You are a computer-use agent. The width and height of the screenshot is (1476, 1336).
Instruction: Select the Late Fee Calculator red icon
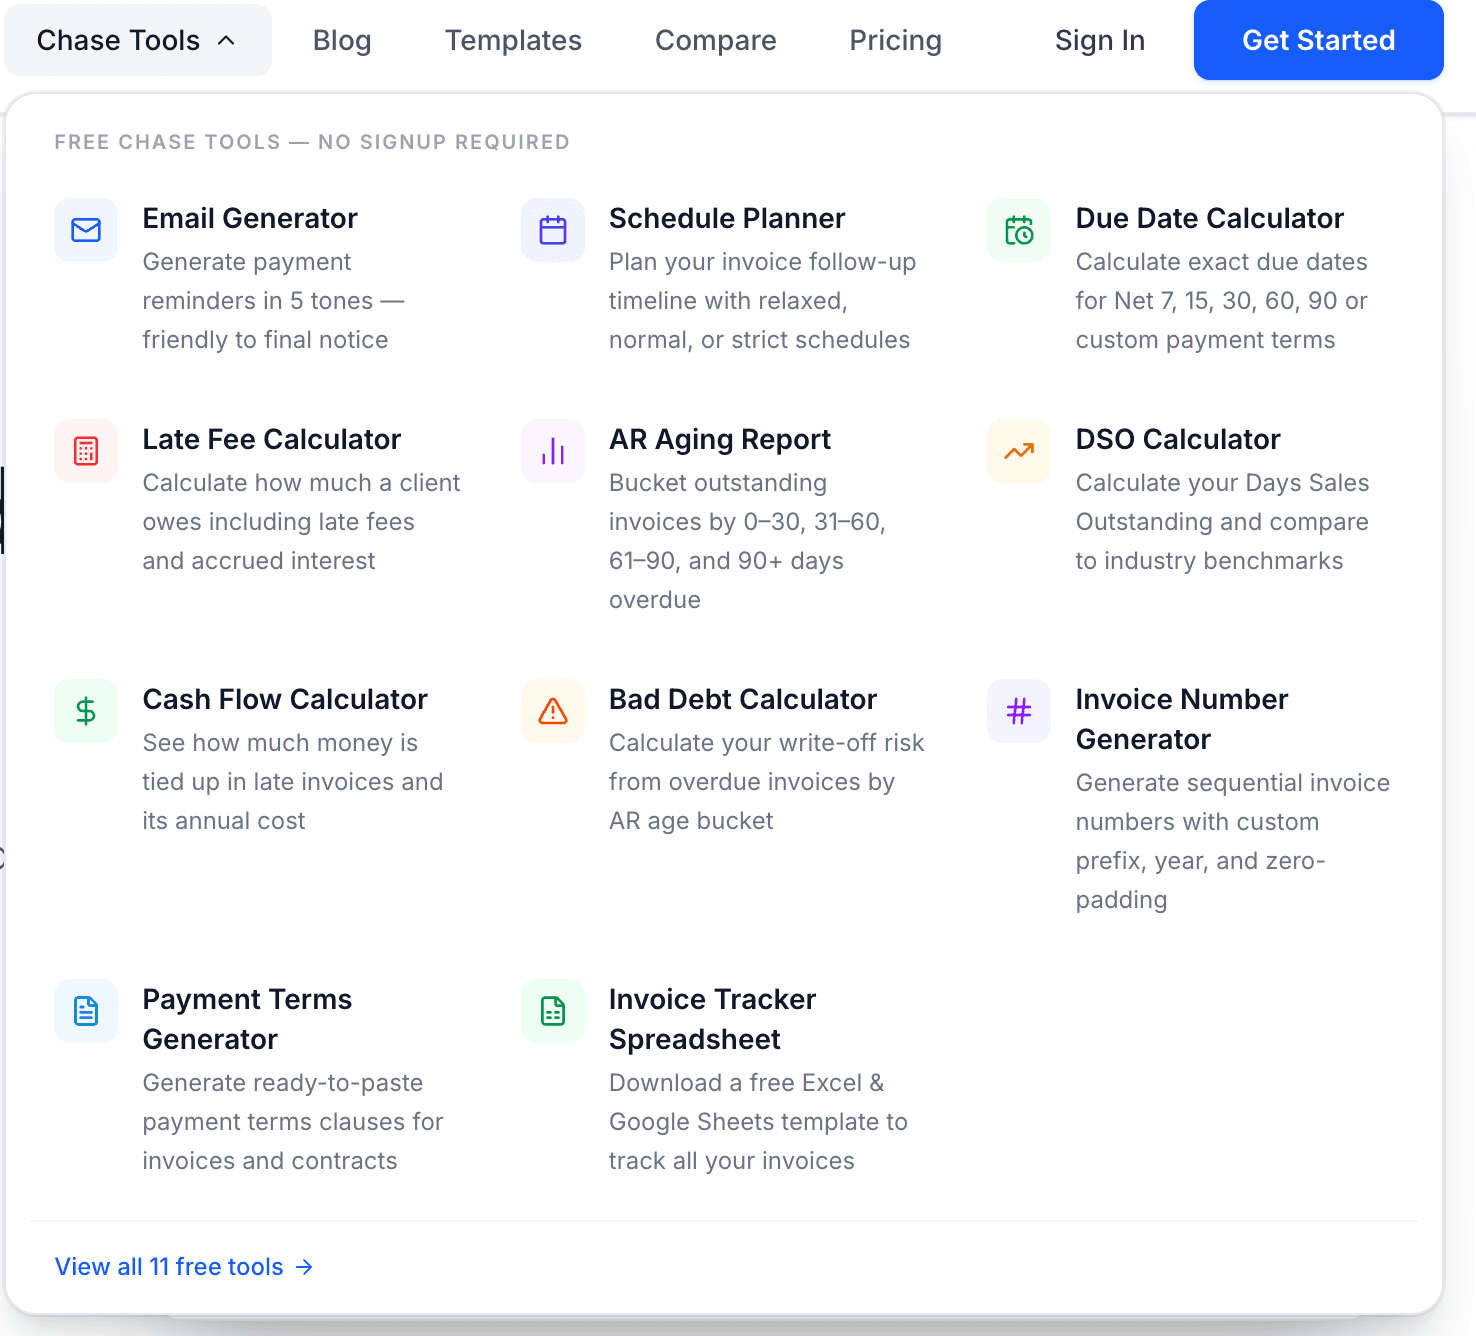click(86, 451)
